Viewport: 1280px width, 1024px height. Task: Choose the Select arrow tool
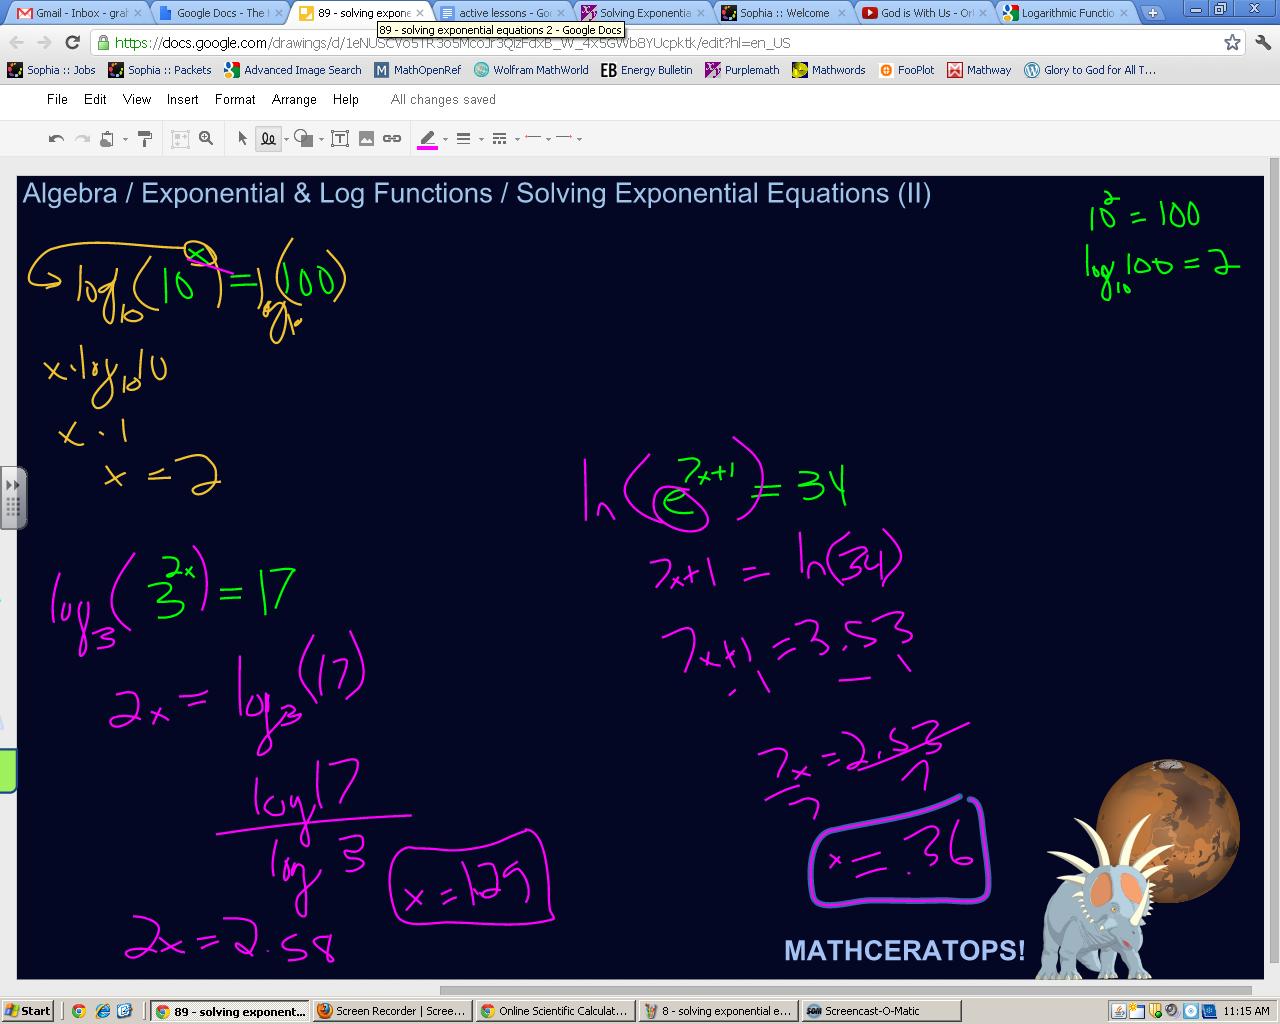tap(243, 138)
